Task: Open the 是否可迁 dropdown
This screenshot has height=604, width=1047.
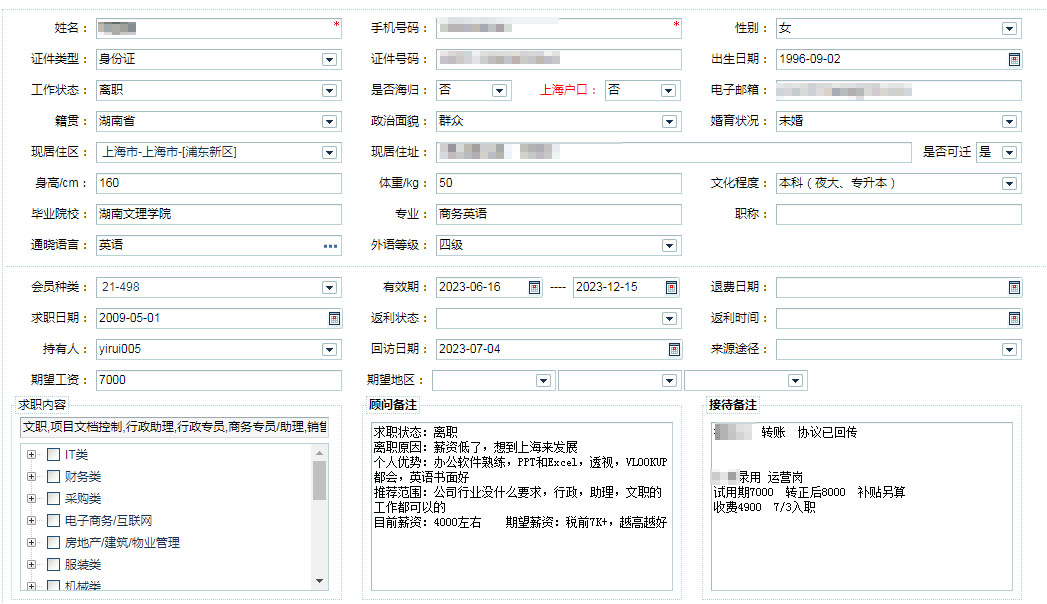Action: click(x=1009, y=152)
